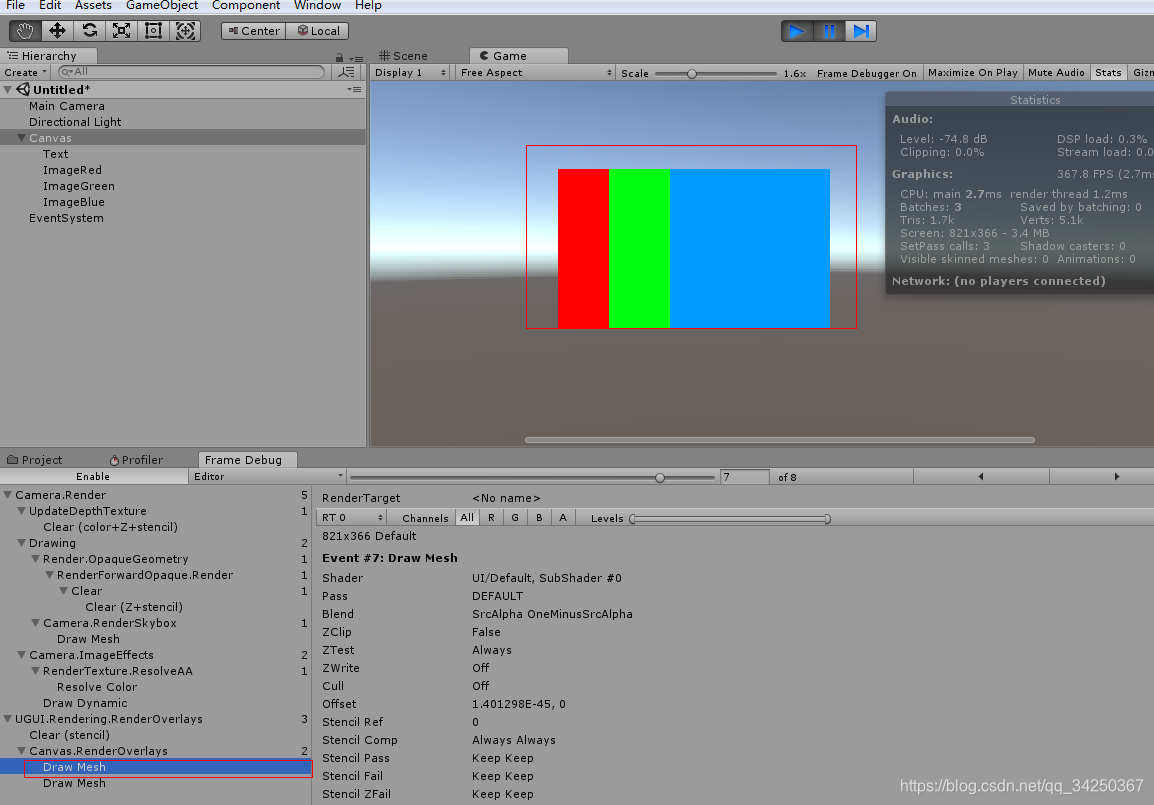Viewport: 1154px width, 805px height.
Task: Lock the Hierarchy panel
Action: pyautogui.click(x=339, y=57)
